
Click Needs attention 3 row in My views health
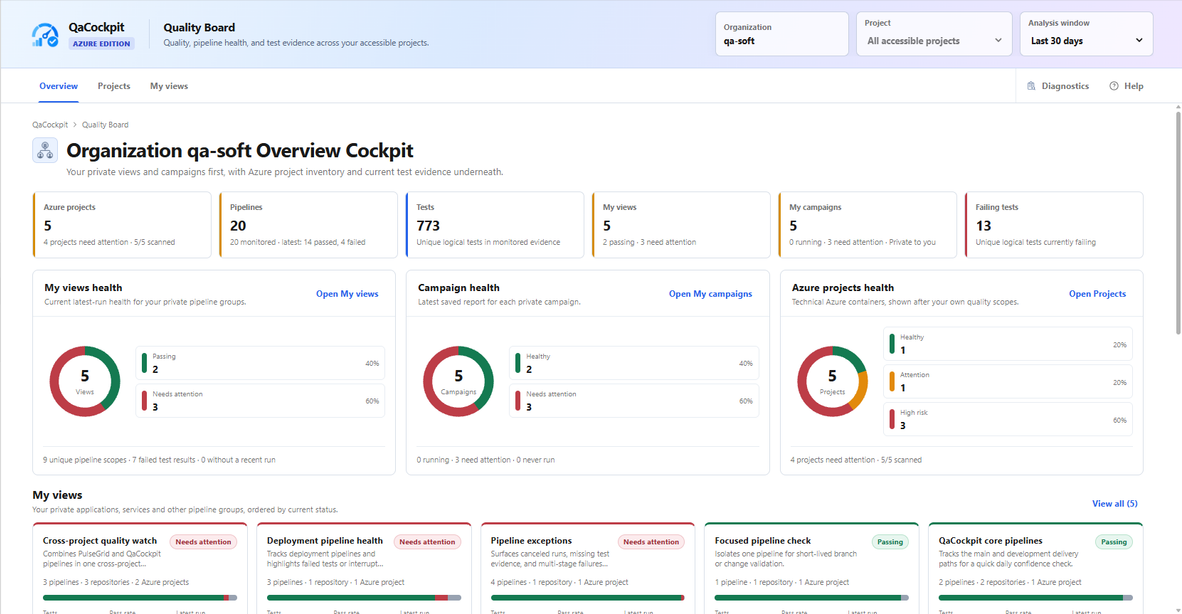260,401
